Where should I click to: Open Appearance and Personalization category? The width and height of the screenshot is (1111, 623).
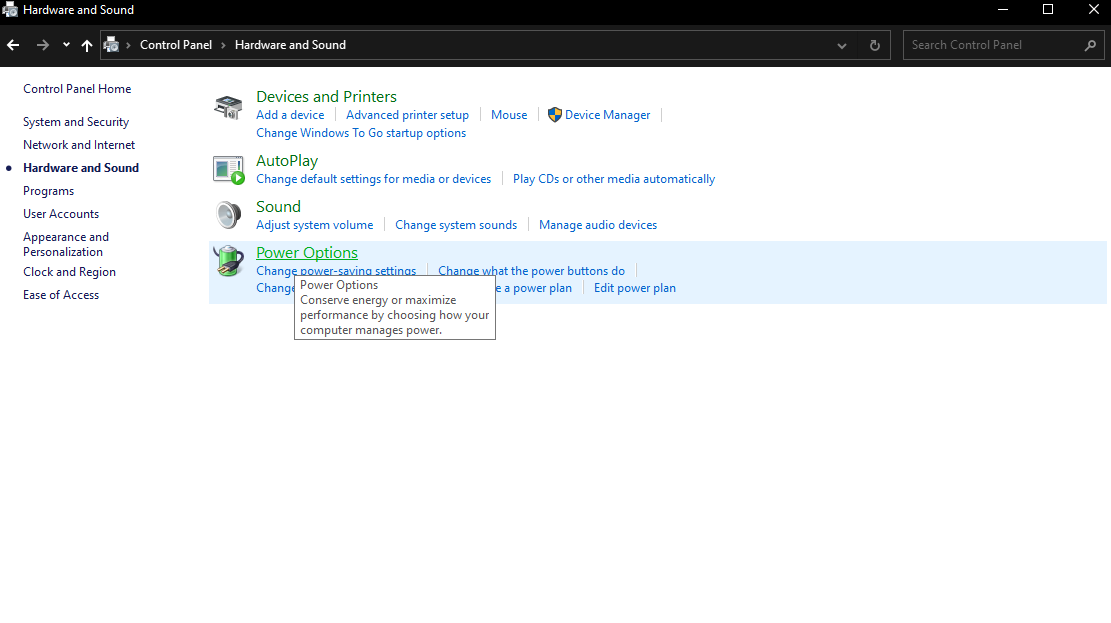66,245
